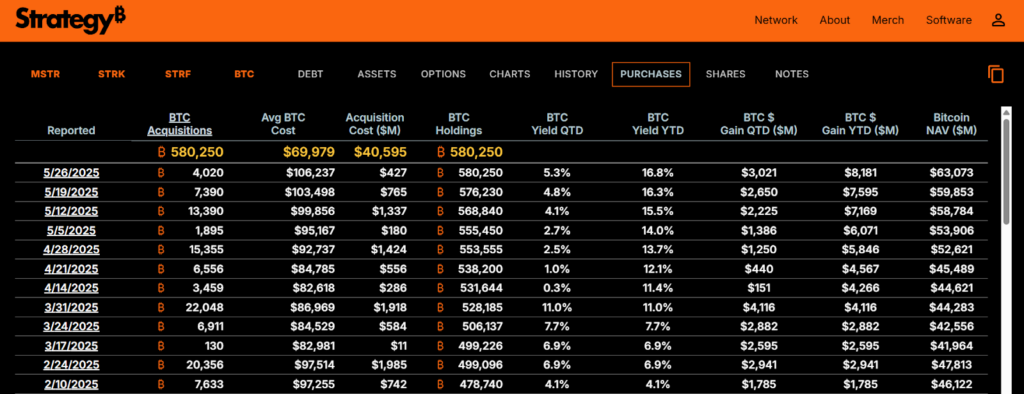Click the BTC Yield QTD header
1024x394 pixels.
[556, 124]
